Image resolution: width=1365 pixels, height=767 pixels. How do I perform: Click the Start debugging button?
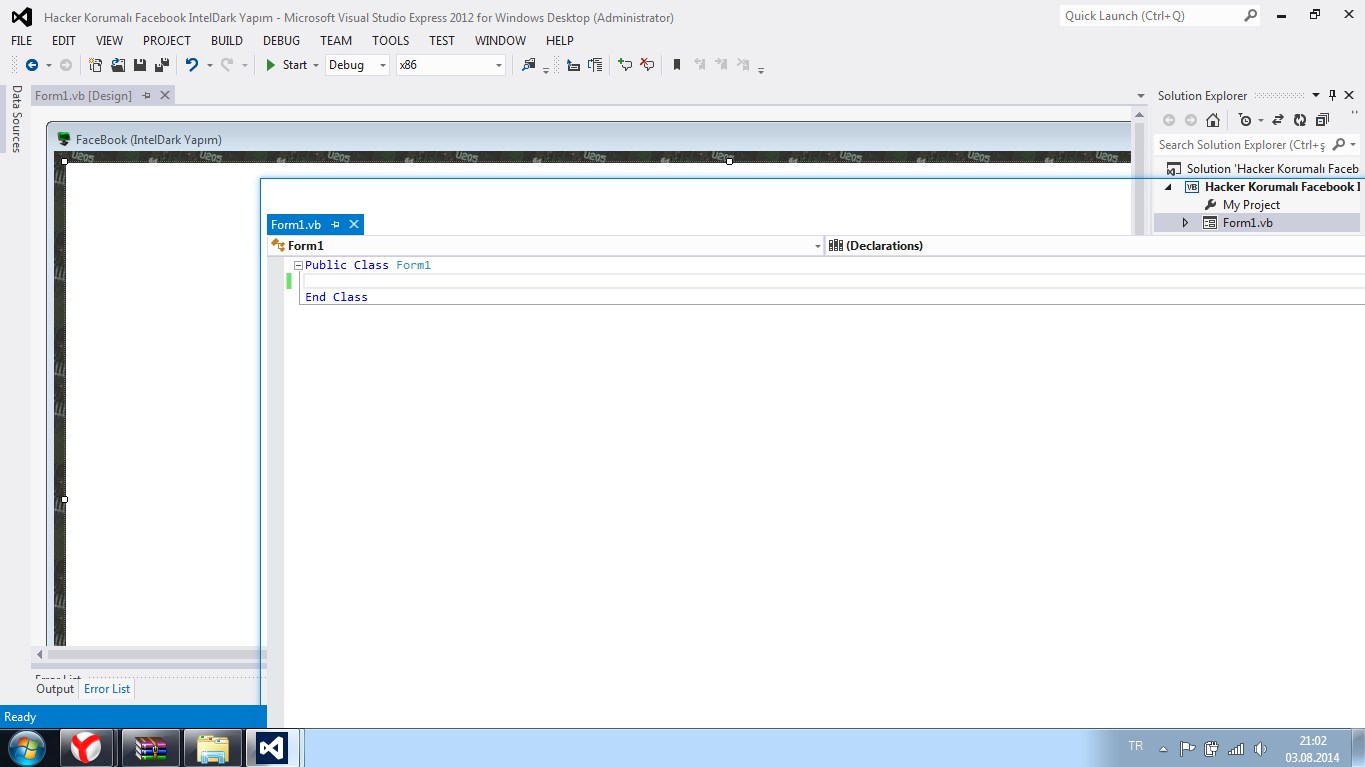(287, 65)
